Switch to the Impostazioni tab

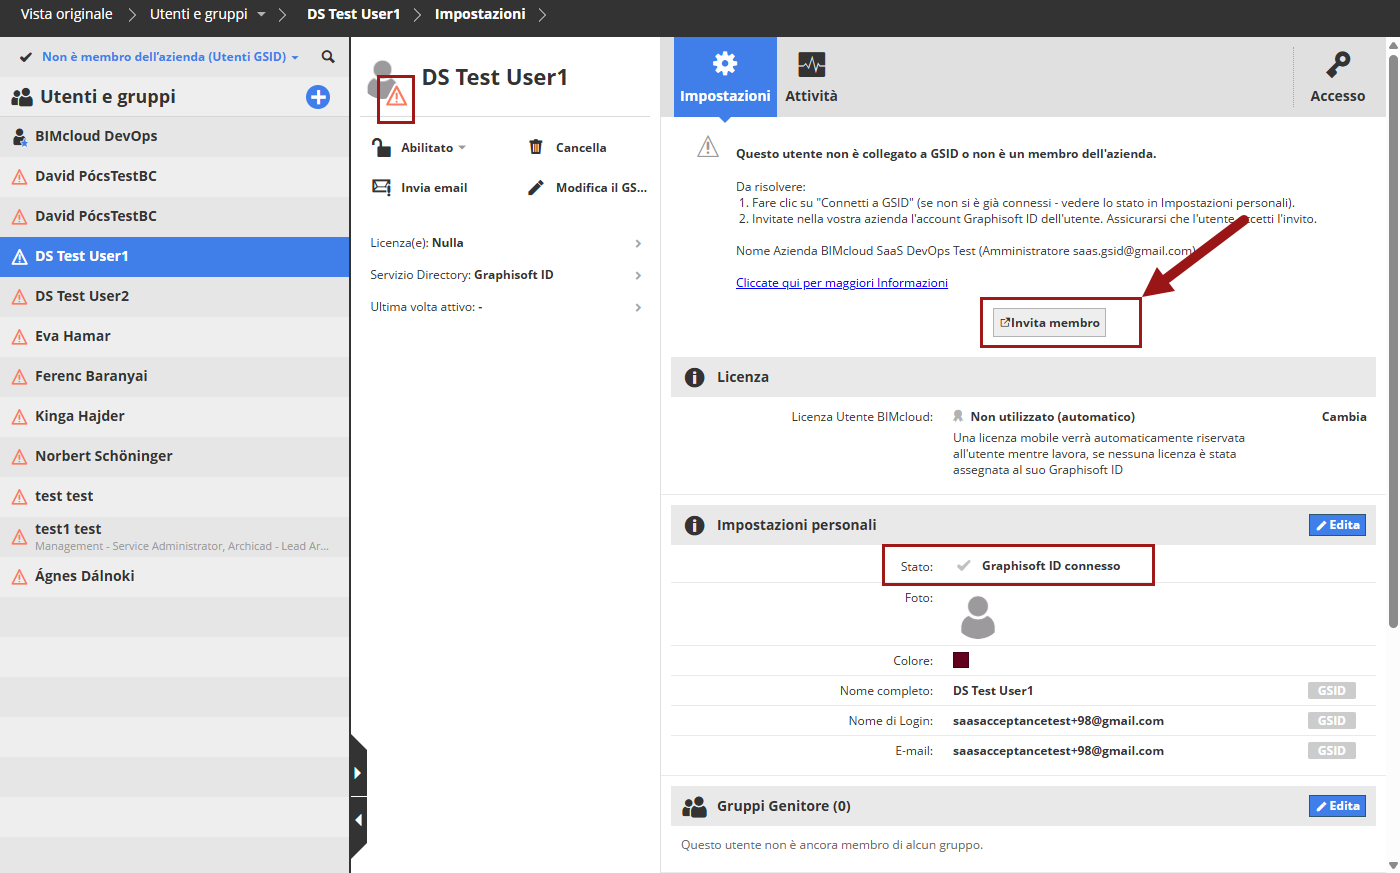[725, 78]
